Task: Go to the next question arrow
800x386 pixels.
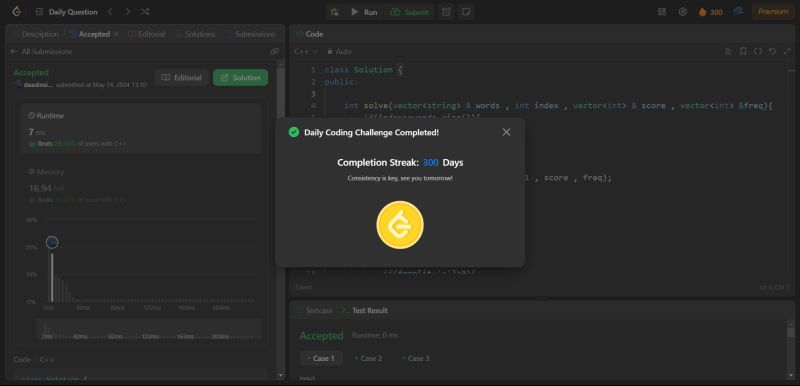Action: click(128, 12)
